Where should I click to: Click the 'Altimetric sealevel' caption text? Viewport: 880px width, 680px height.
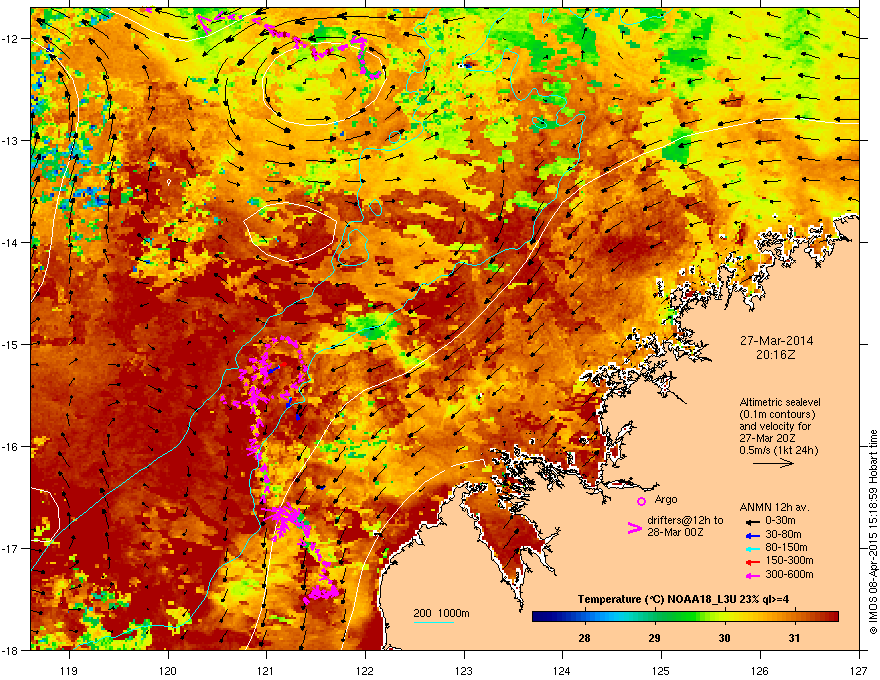(x=780, y=402)
